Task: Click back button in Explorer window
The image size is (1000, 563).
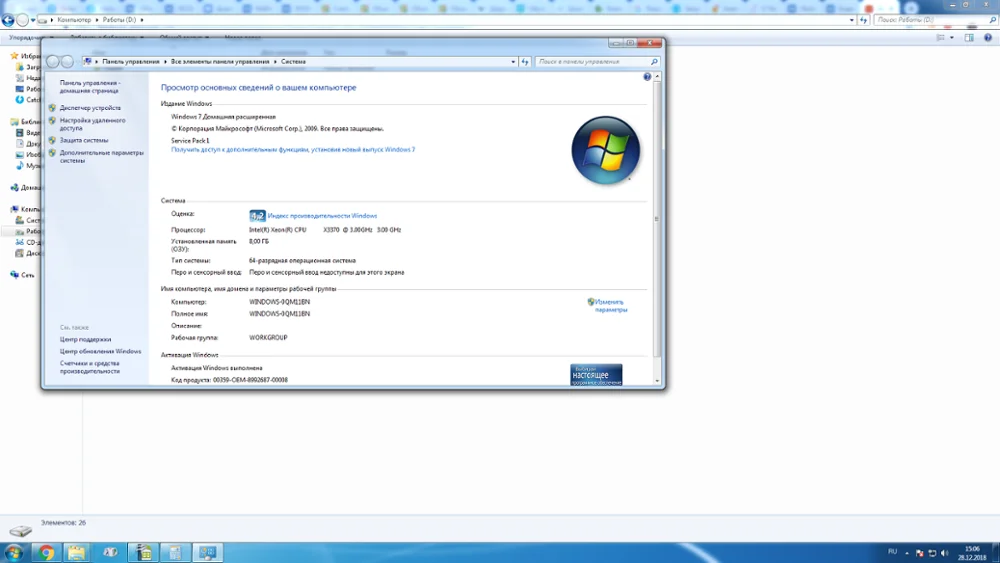Action: 8,20
